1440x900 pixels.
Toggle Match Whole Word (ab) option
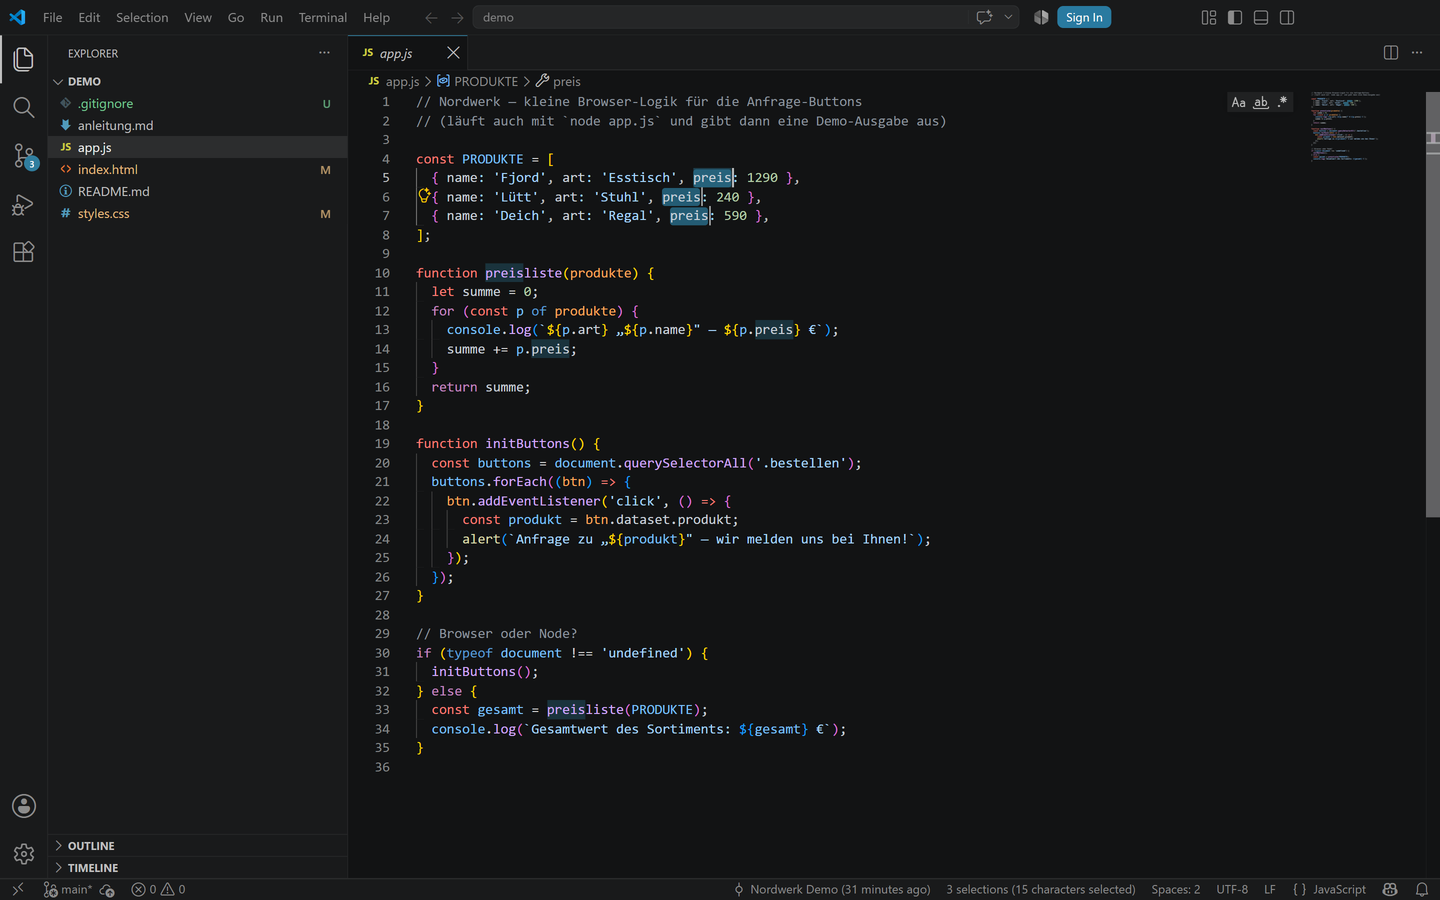pyautogui.click(x=1261, y=102)
